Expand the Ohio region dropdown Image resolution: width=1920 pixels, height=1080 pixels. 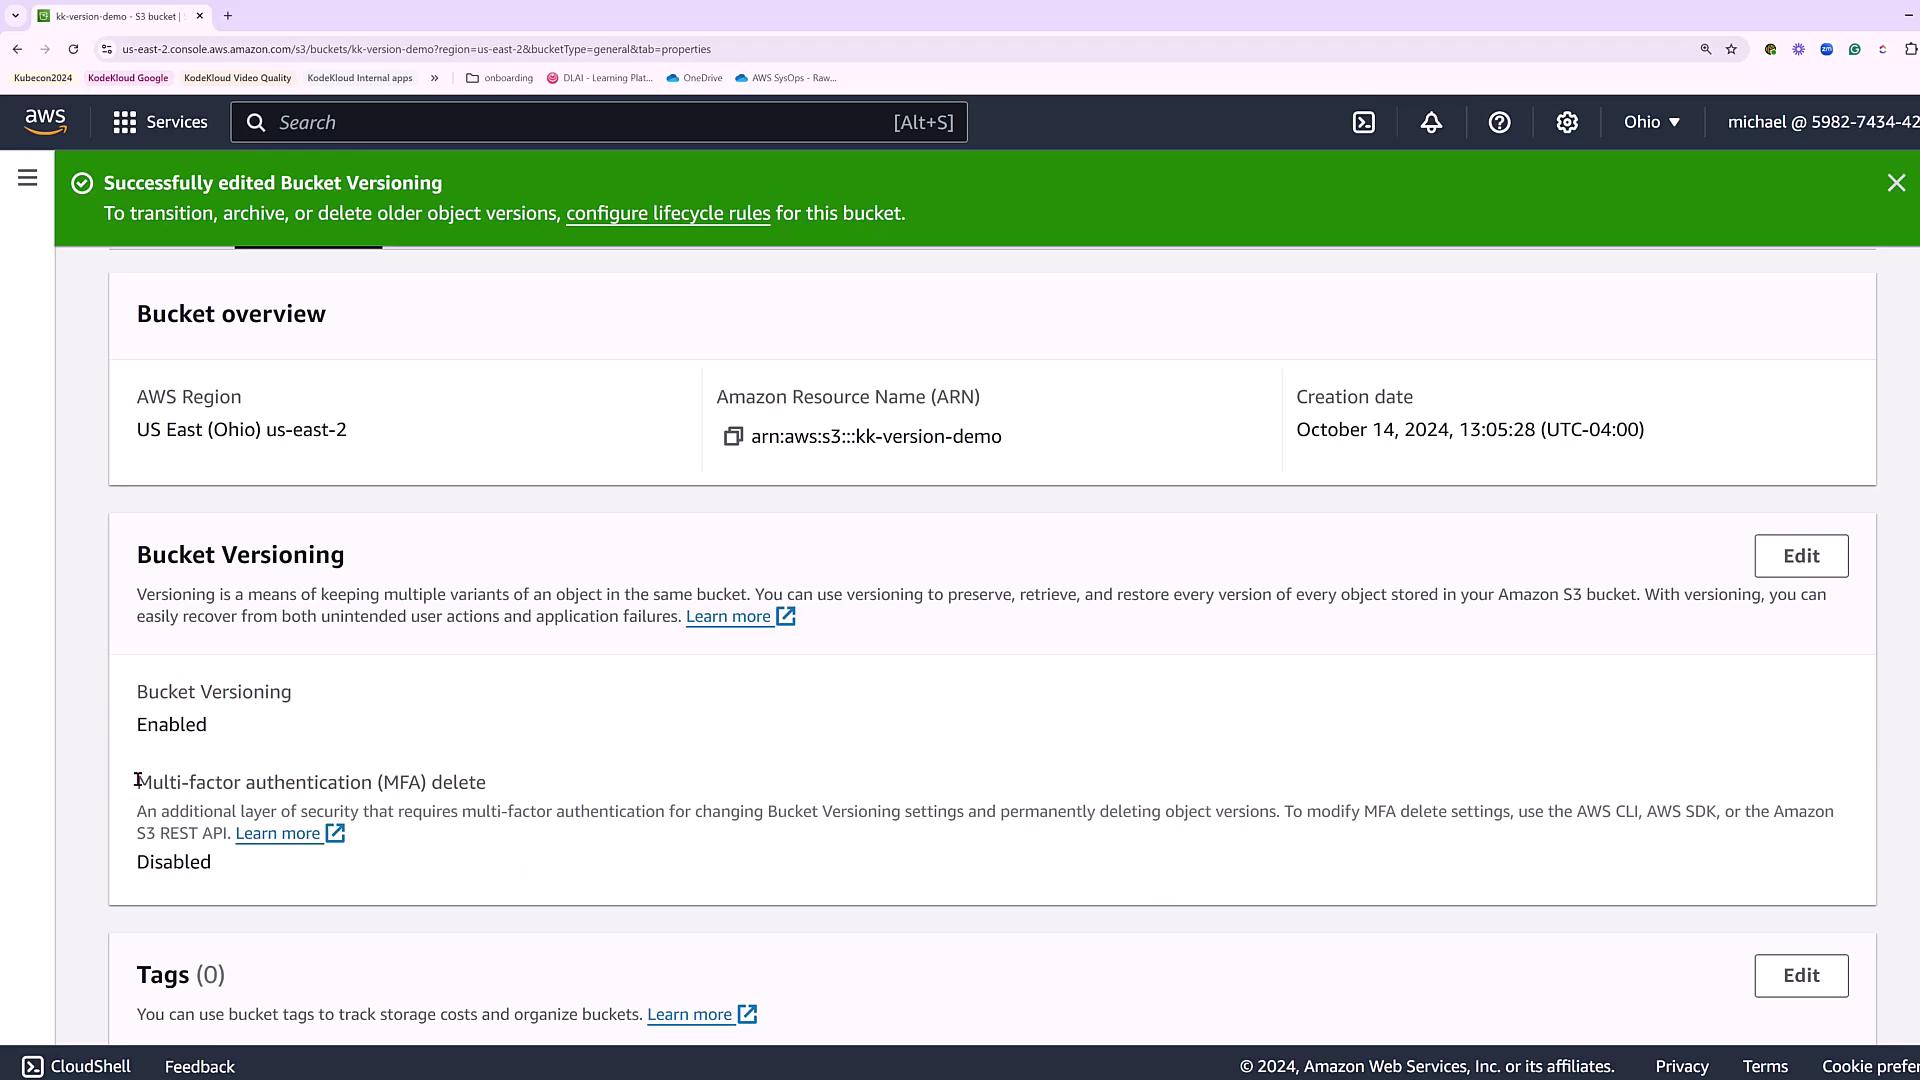[x=1651, y=122]
